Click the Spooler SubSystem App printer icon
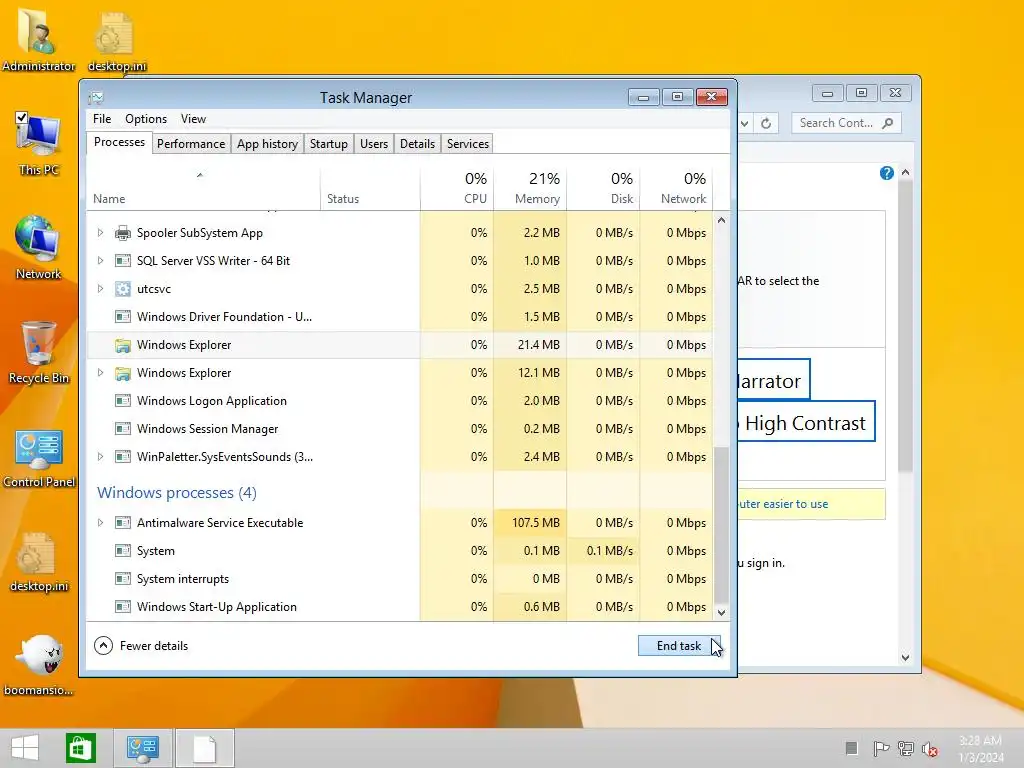This screenshot has width=1024, height=768. tap(123, 233)
